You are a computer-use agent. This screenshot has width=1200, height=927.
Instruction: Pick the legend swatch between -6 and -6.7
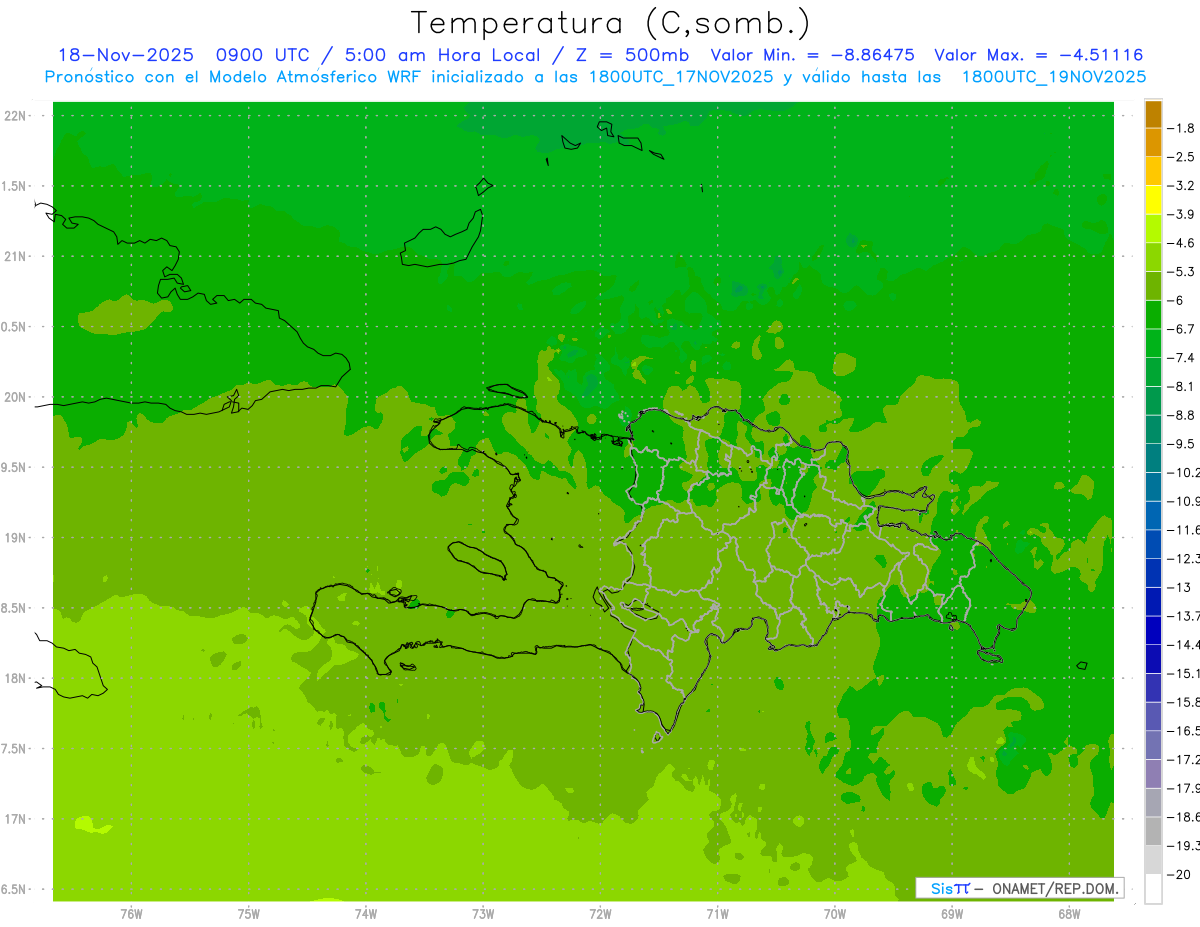[x=1153, y=315]
